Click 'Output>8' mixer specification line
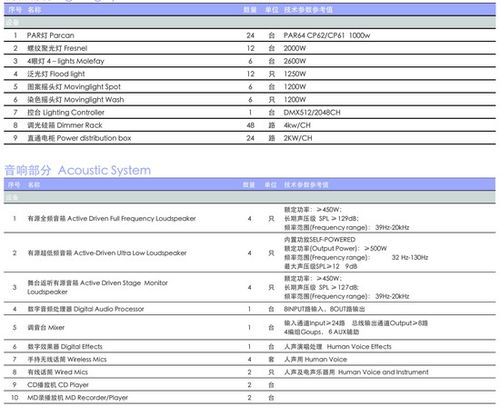 390,323
